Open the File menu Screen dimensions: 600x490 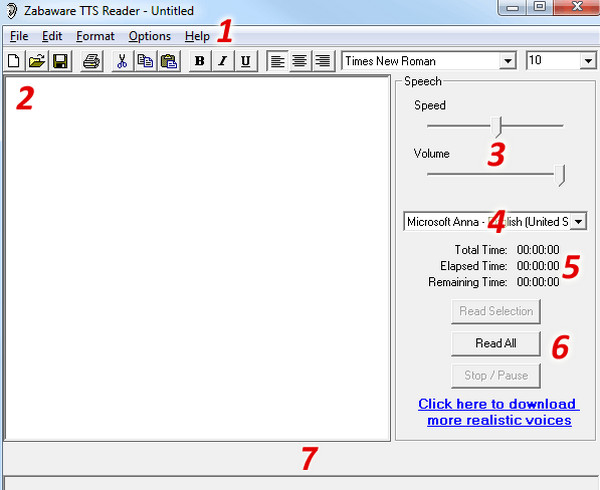(19, 36)
